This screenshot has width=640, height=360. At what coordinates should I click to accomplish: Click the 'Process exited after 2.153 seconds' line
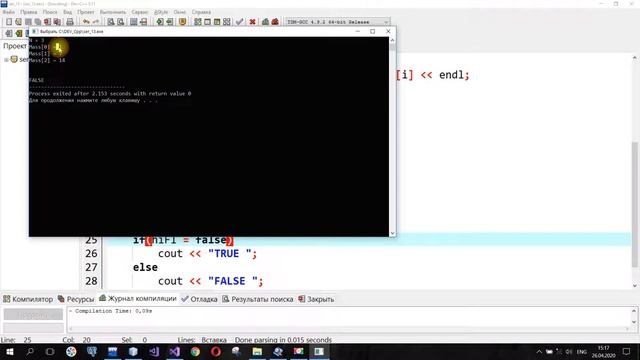coord(110,93)
